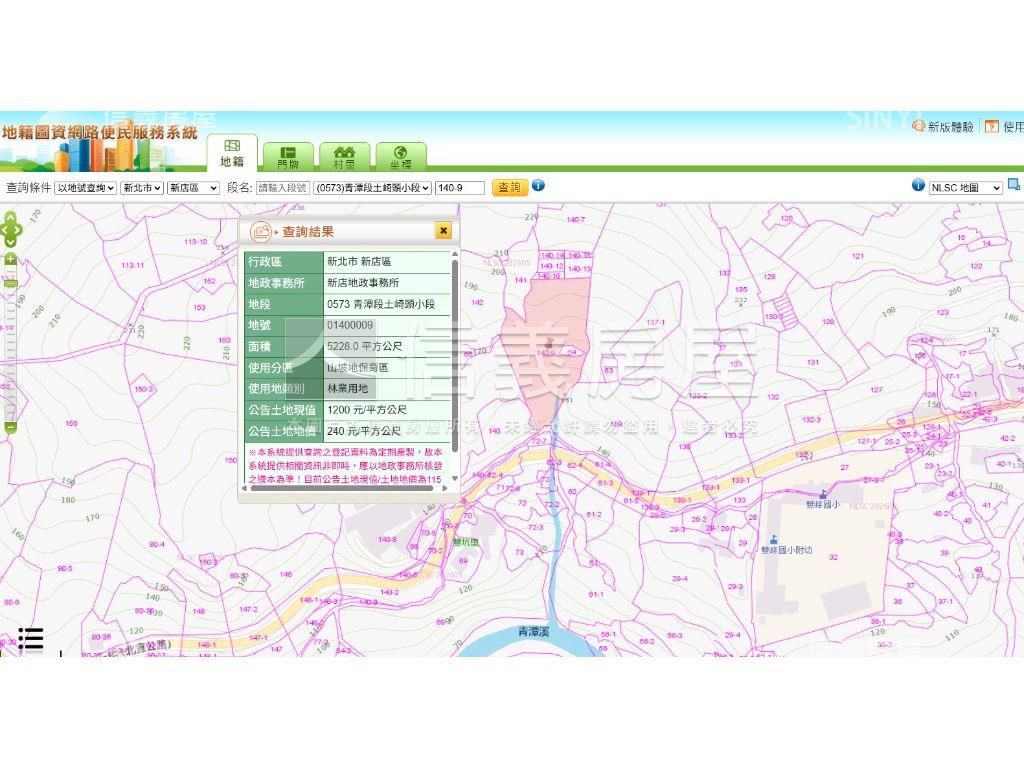Select the value 0573 青潭段土崎頭小段

click(381, 304)
